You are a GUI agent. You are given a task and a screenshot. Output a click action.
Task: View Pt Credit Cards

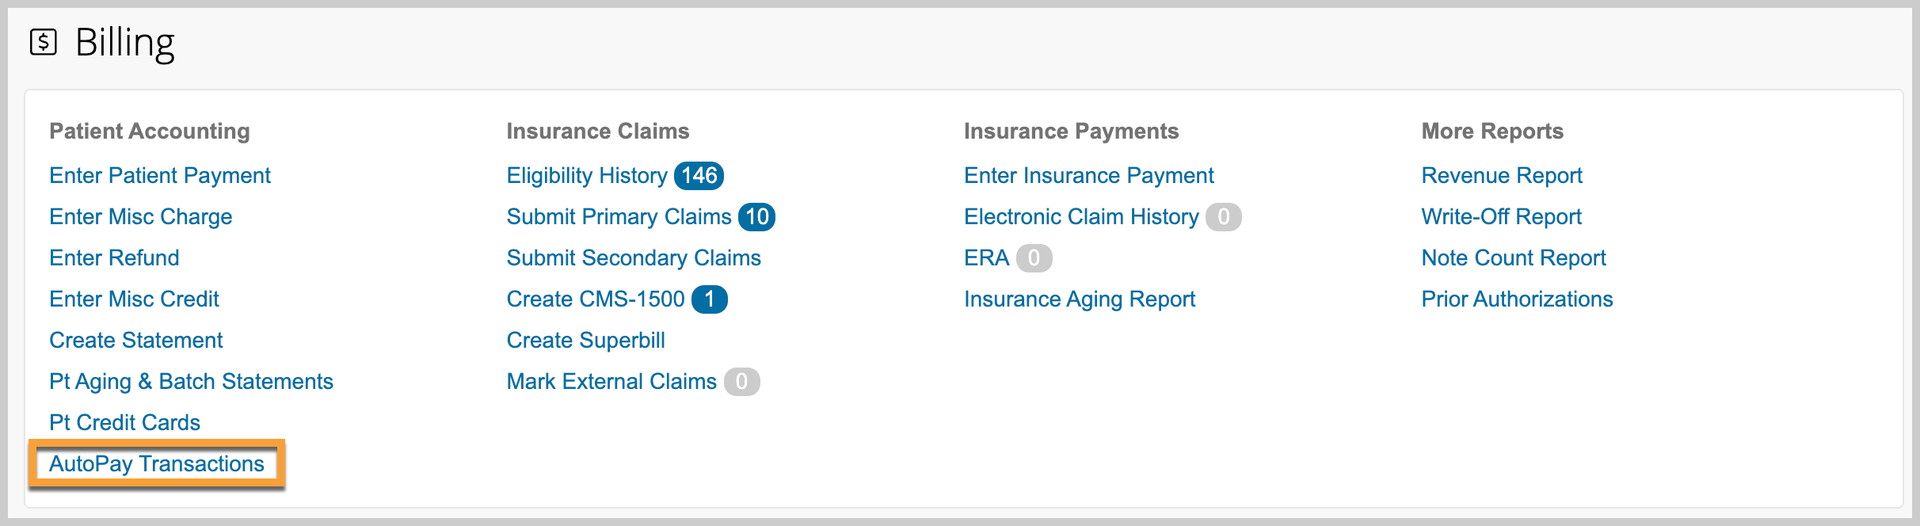(125, 423)
